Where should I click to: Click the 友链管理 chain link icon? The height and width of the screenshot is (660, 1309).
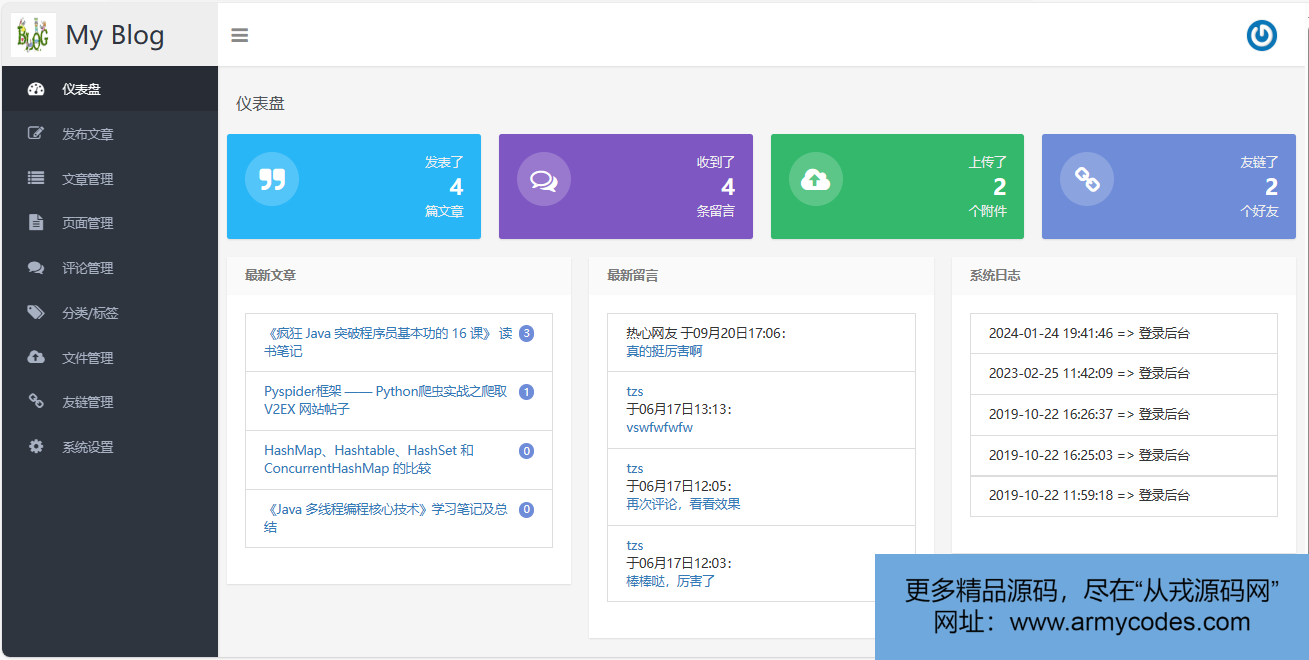(x=36, y=402)
